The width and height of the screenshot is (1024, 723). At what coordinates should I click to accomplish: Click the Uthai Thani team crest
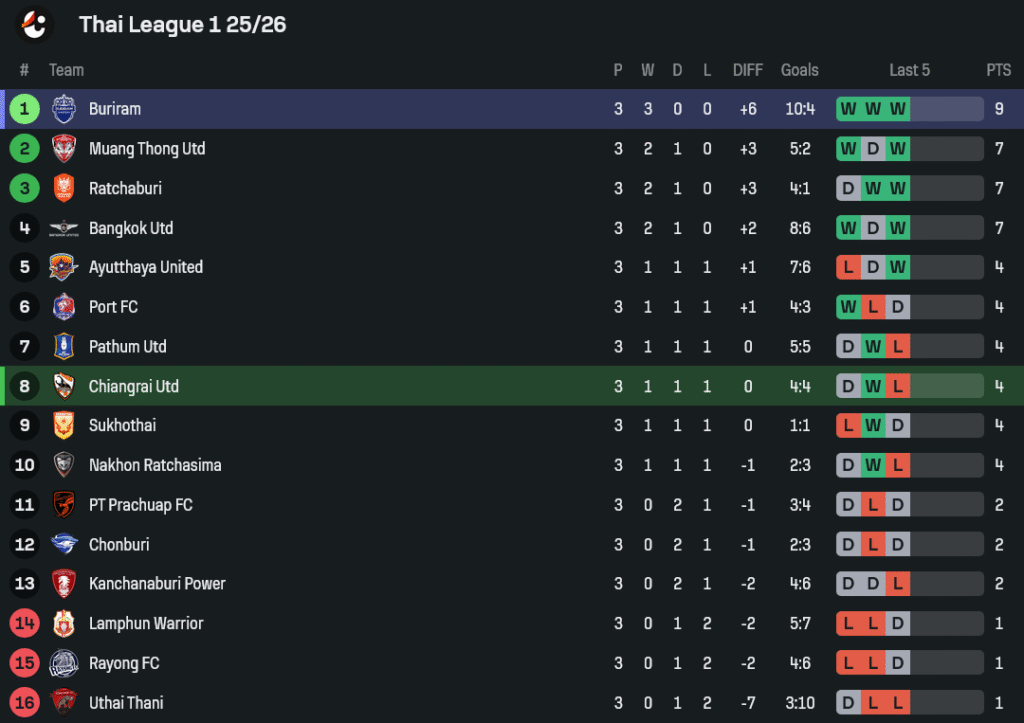64,703
